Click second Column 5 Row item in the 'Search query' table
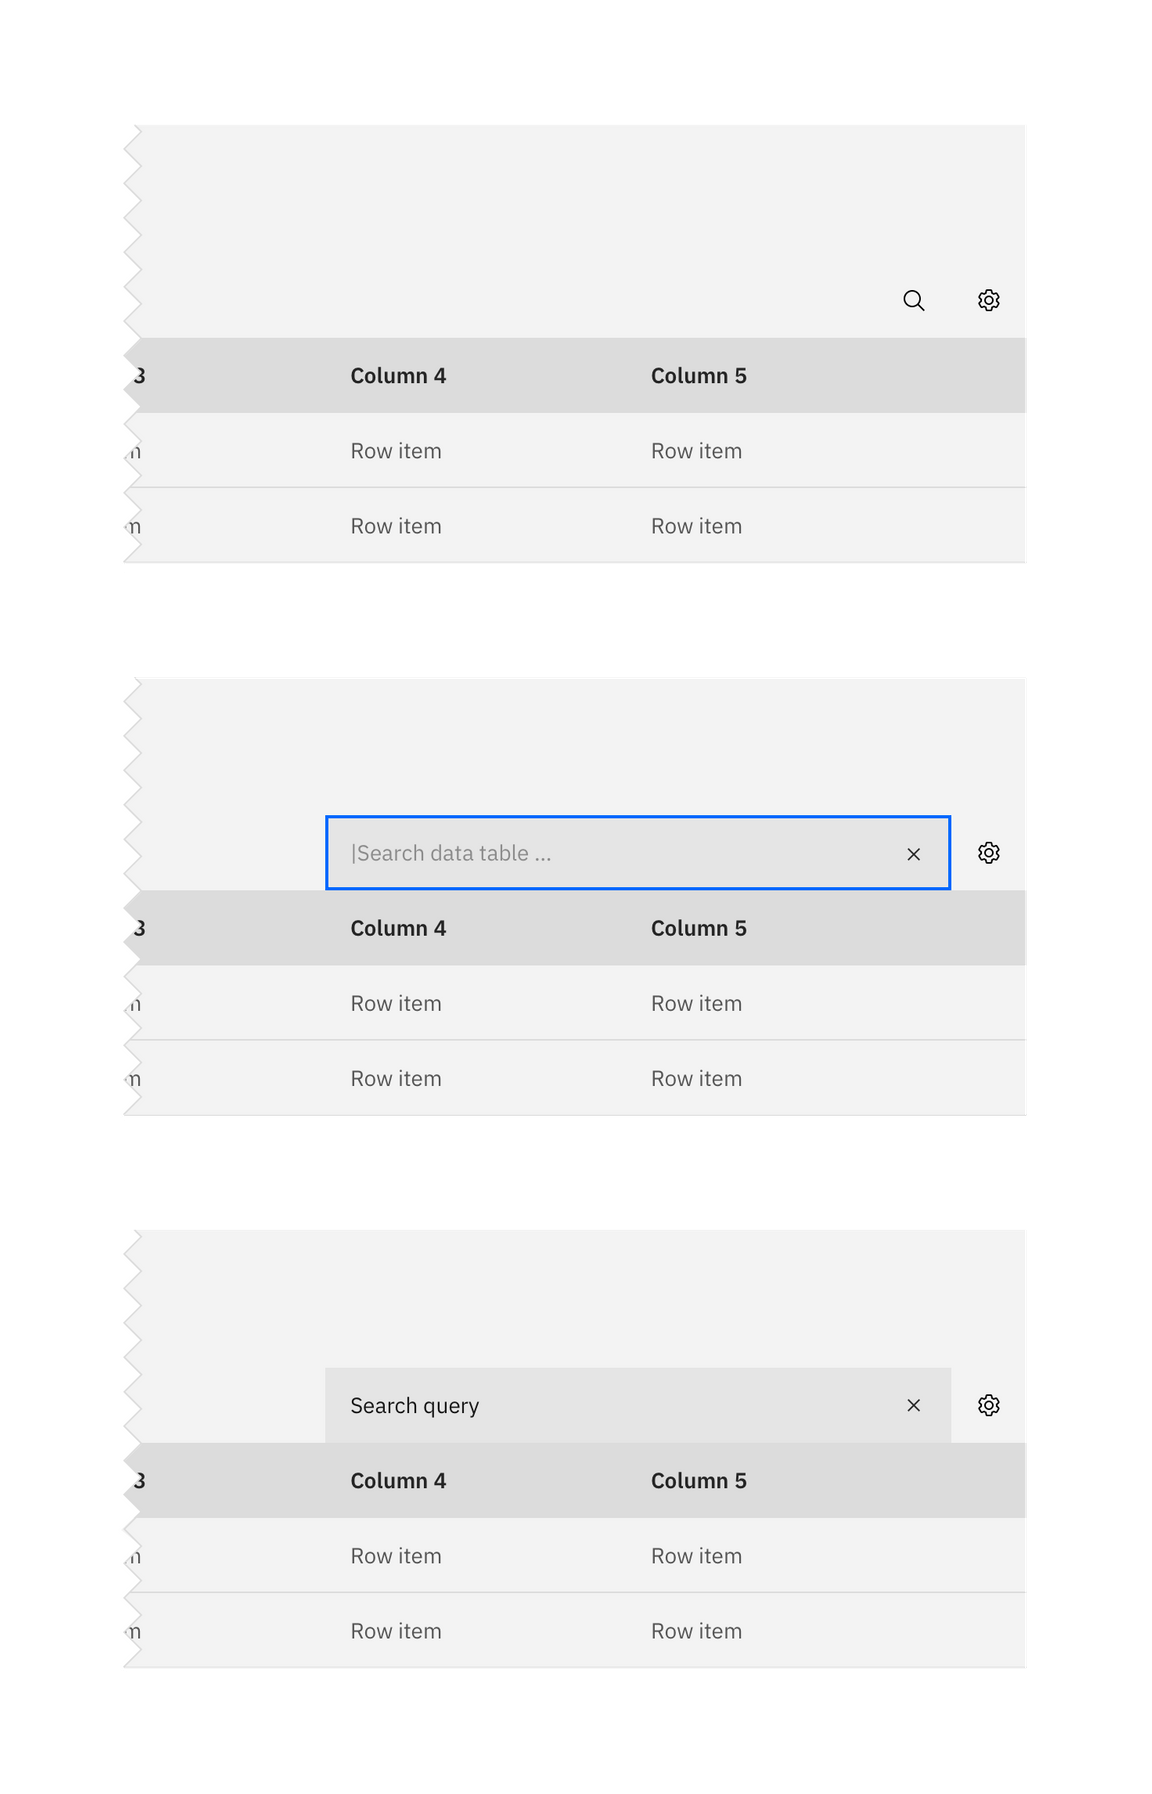 click(x=697, y=1631)
